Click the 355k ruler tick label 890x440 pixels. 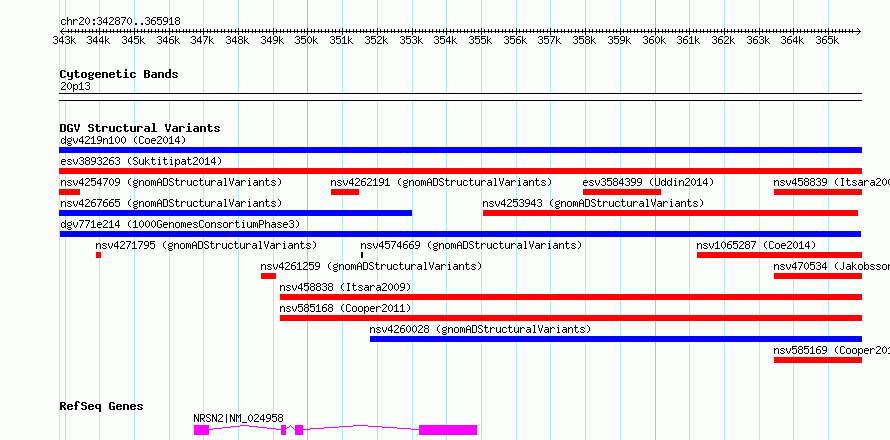(480, 41)
